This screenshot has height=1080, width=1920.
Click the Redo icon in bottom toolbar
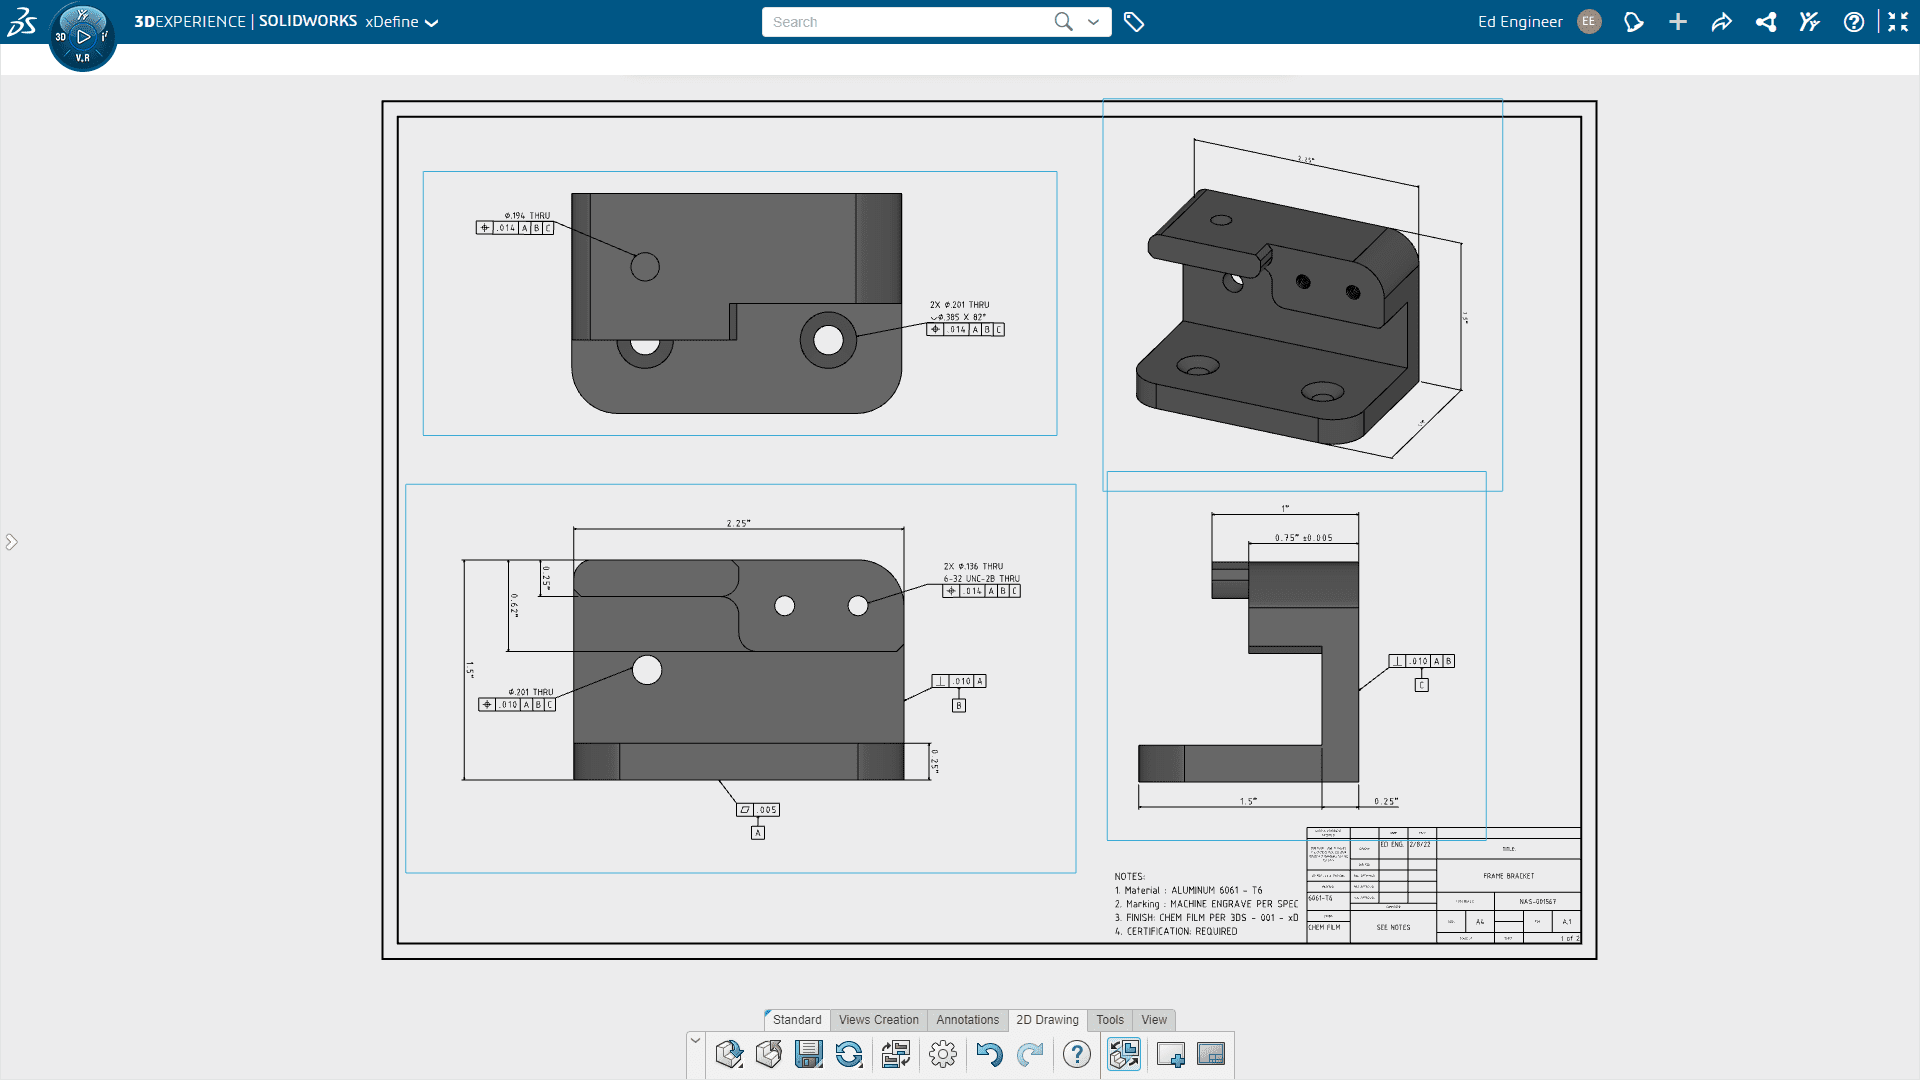(x=1031, y=1054)
